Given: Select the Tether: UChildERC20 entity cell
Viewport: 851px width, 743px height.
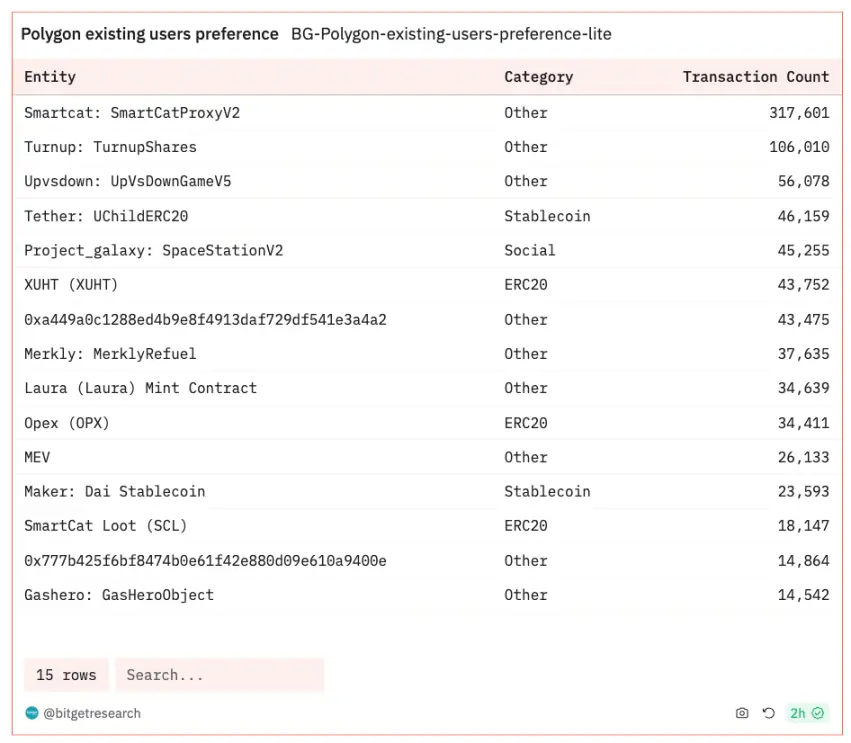Looking at the screenshot, I should click(106, 216).
